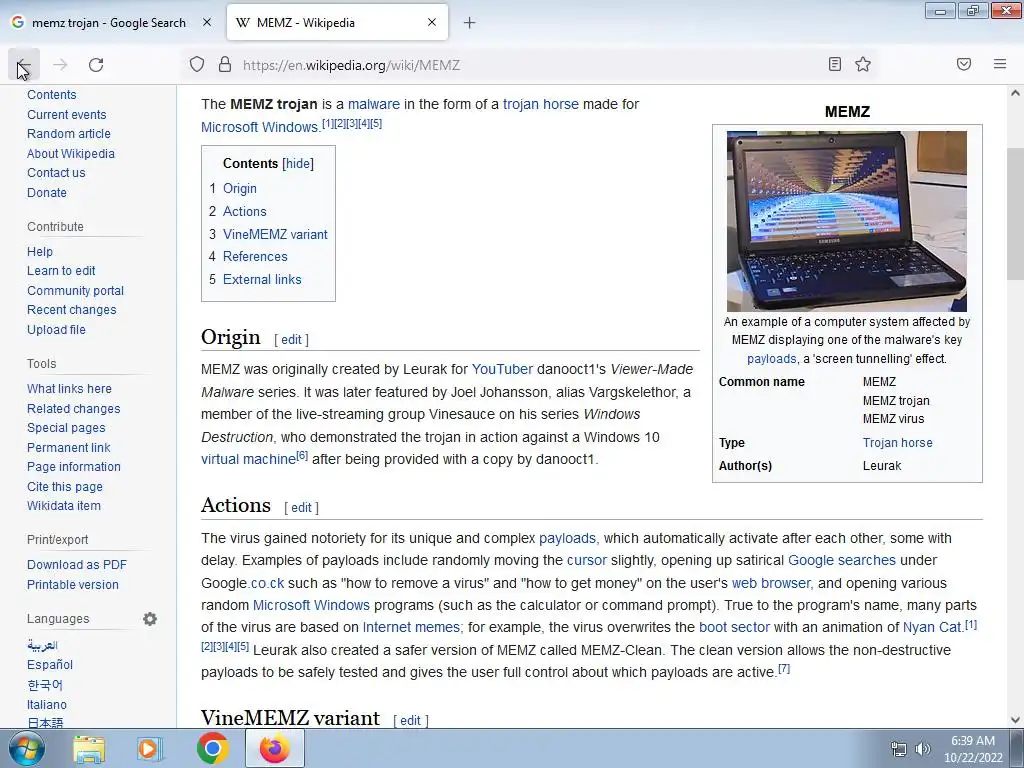Toggle reader view icon in address bar
Image resolution: width=1024 pixels, height=768 pixels.
tap(835, 64)
